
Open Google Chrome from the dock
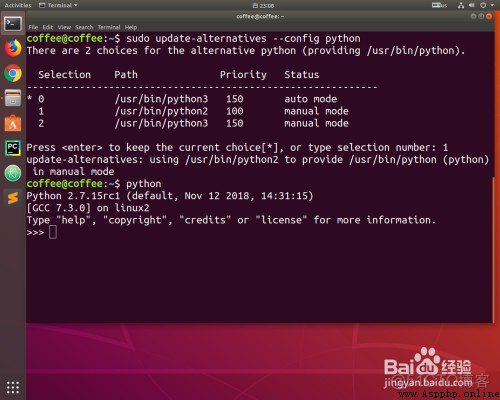click(x=13, y=73)
